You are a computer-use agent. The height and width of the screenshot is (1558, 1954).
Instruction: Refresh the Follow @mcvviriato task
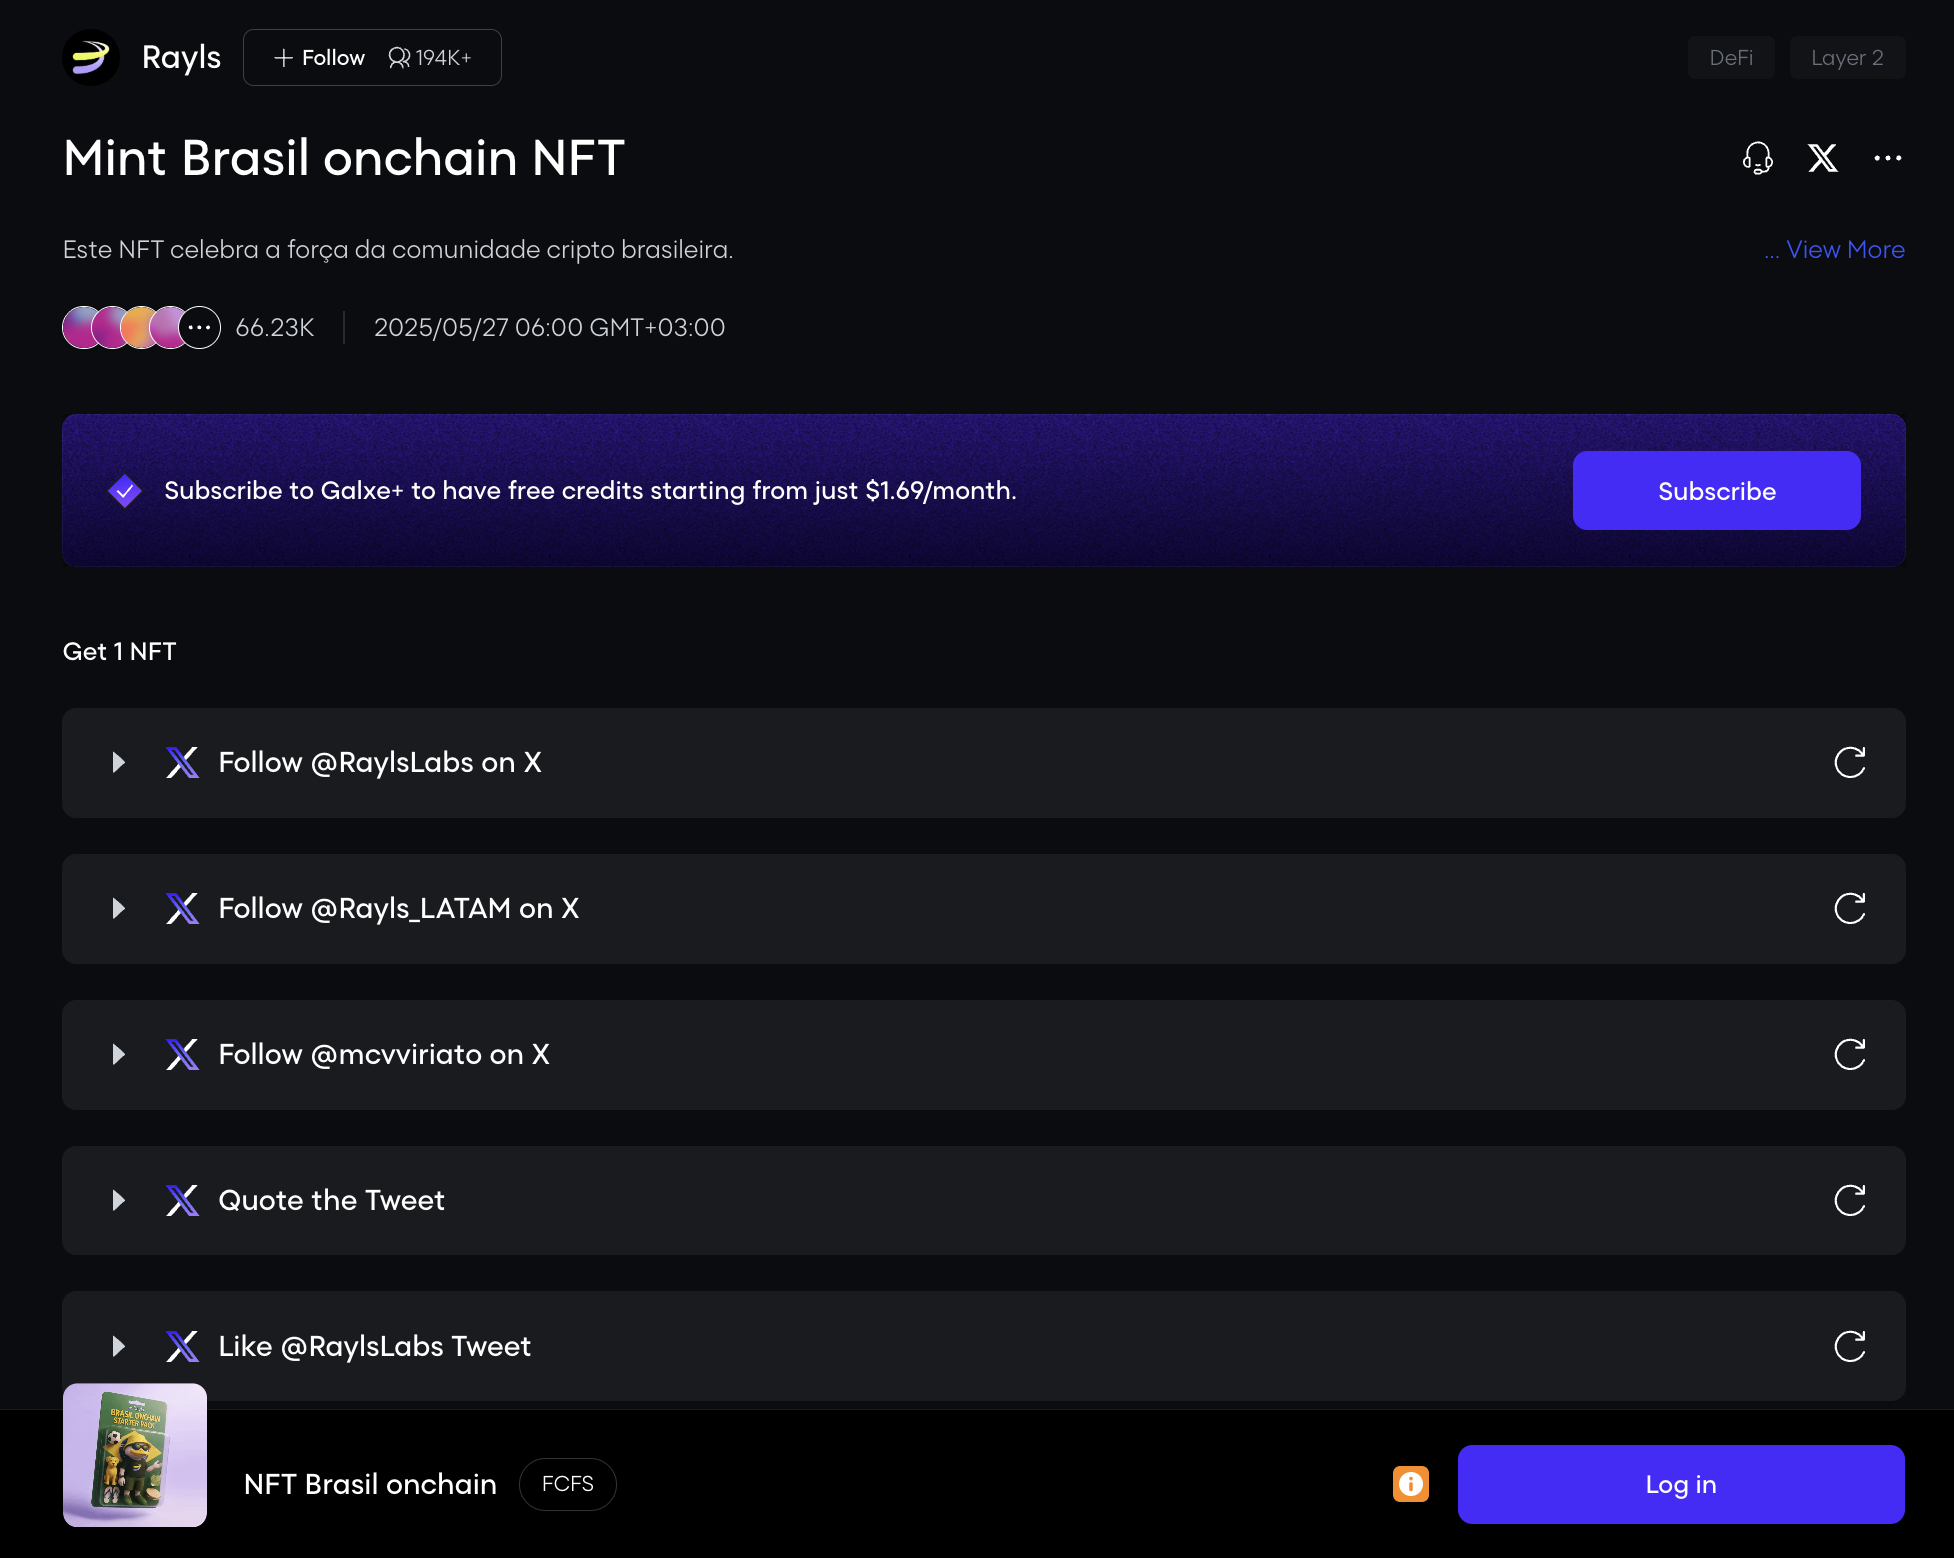pos(1850,1055)
